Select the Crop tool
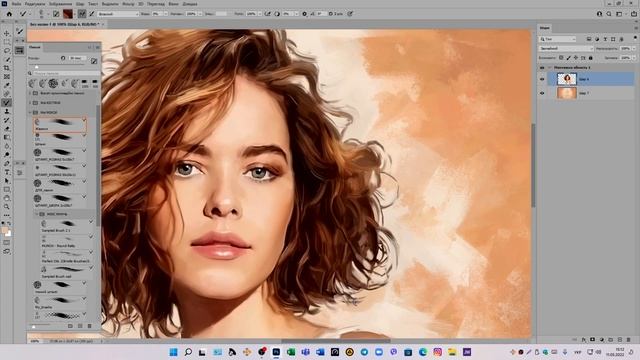The height and width of the screenshot is (360, 640). click(7, 68)
